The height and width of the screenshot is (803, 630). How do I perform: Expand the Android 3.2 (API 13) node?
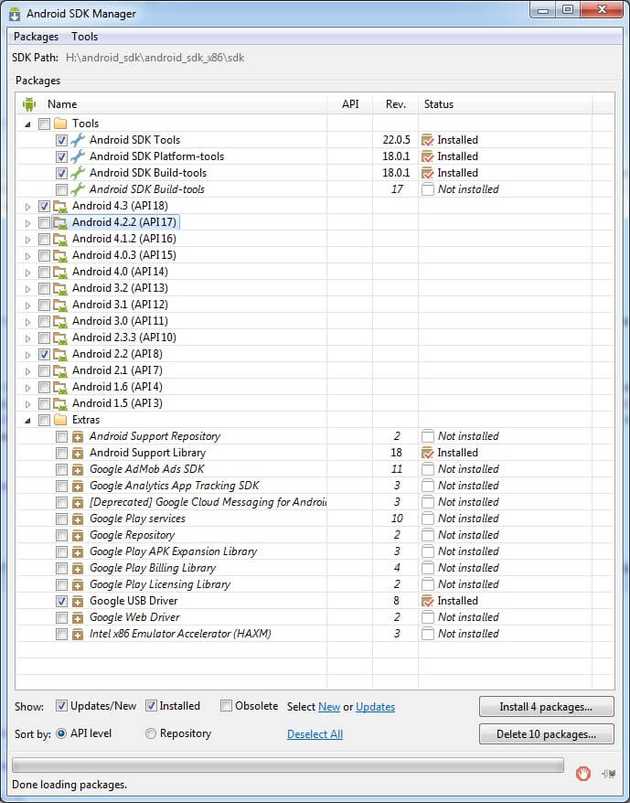click(x=28, y=288)
